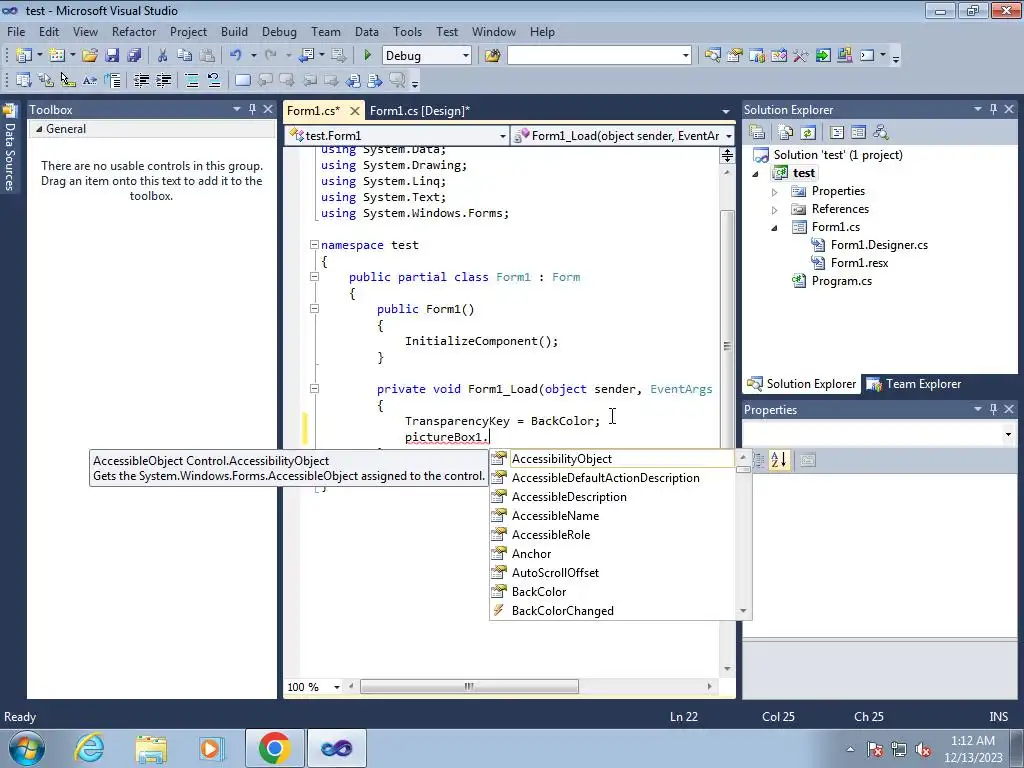The image size is (1024, 768).
Task: Open the Data Sources side tab
Action: [x=10, y=149]
